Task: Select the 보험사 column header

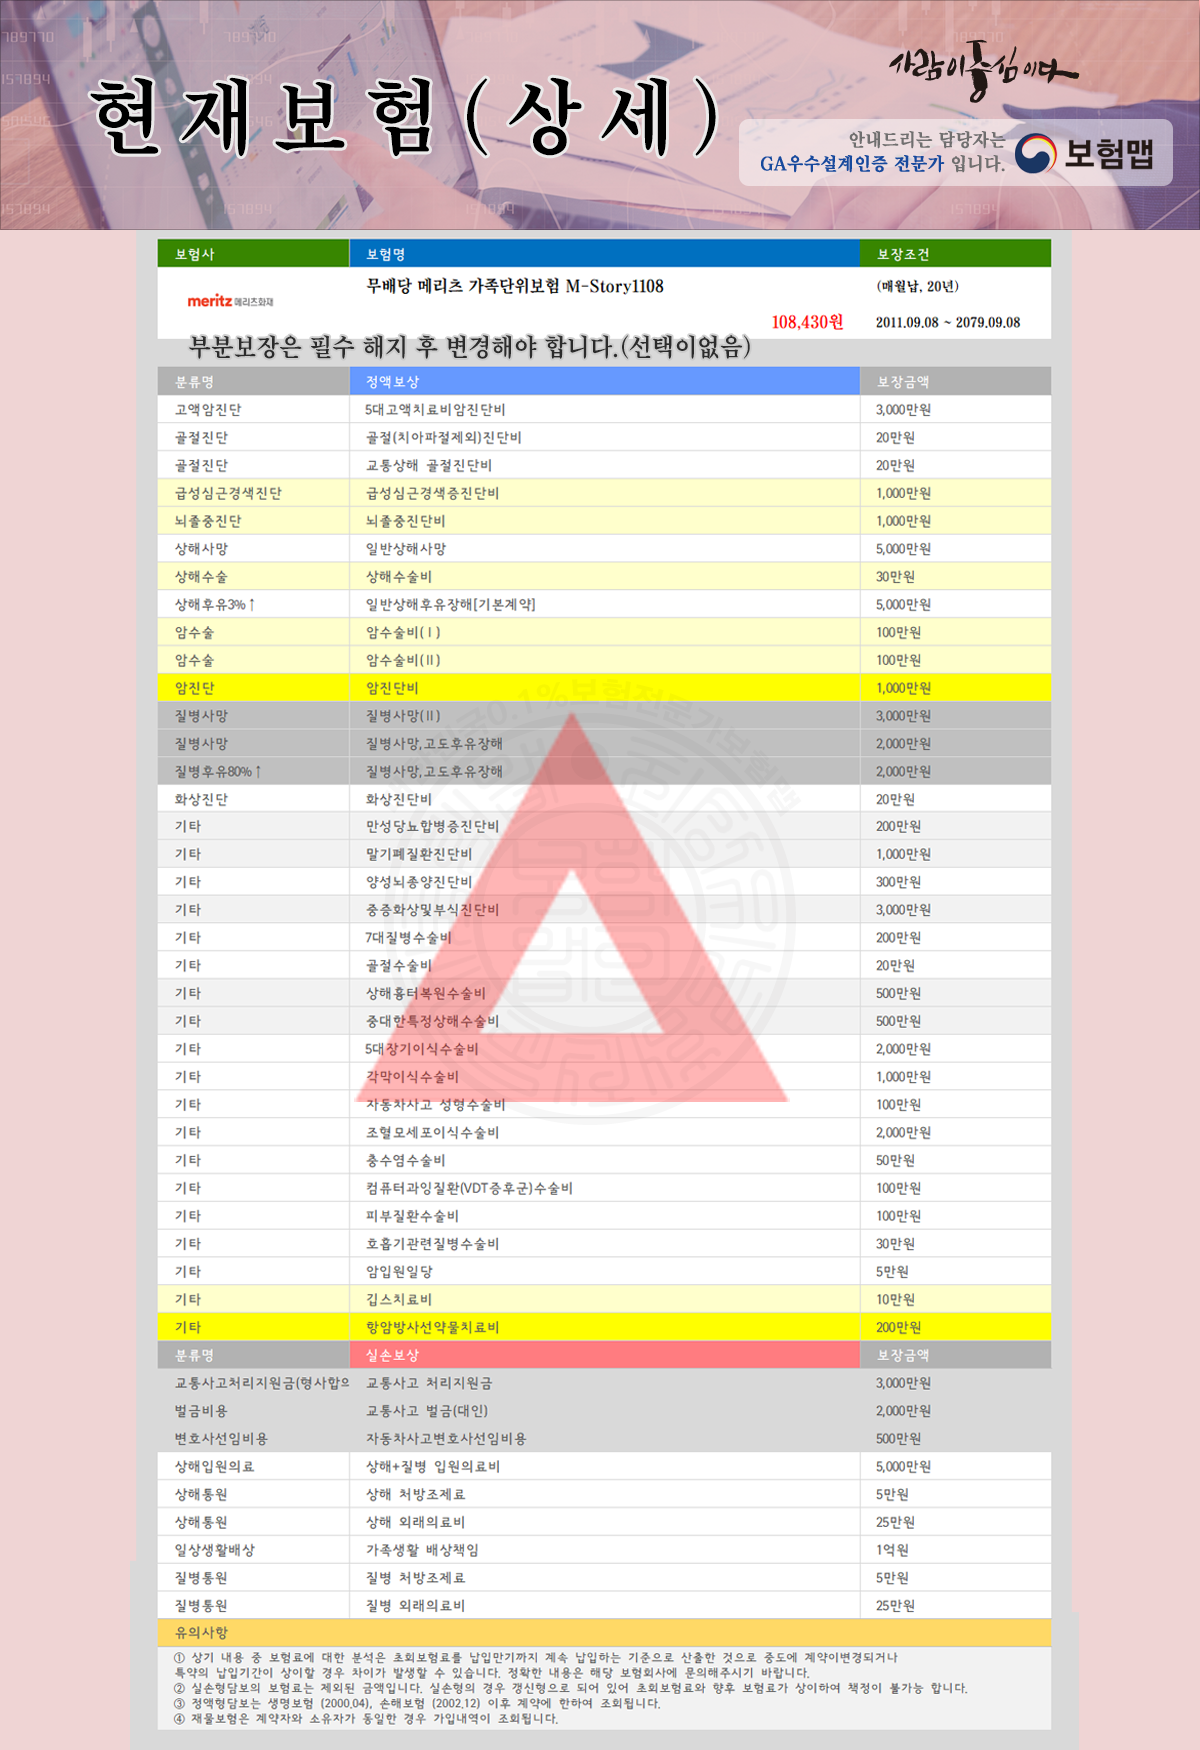Action: (253, 254)
